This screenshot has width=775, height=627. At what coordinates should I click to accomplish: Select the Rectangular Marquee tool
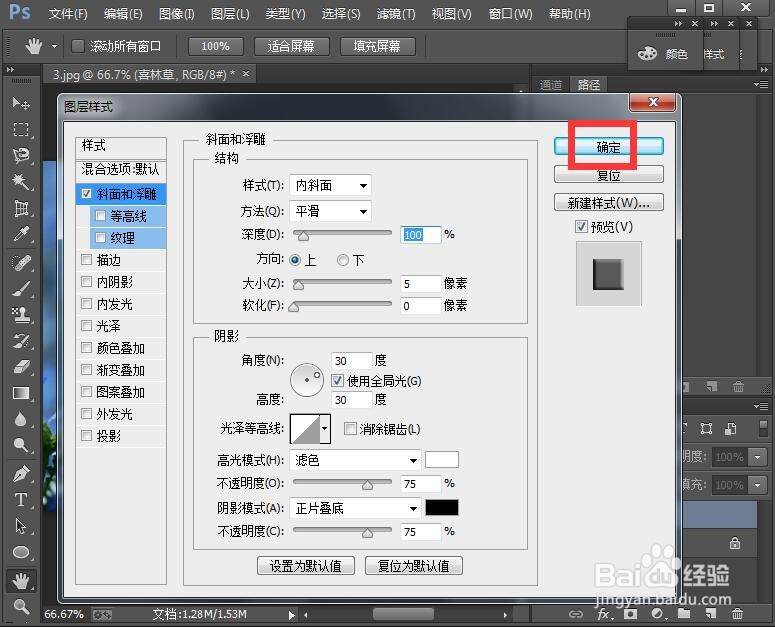pos(21,129)
